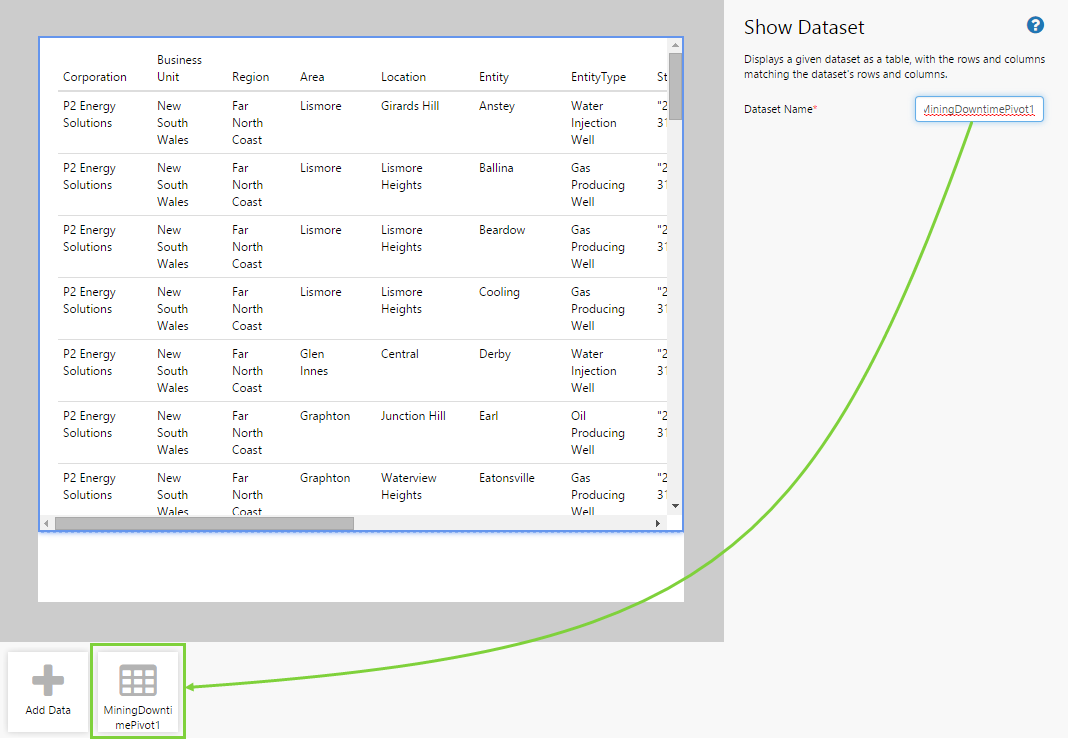Select the MiningDowntimePivot1 dataset table icon
This screenshot has height=739, width=1068.
tap(138, 681)
